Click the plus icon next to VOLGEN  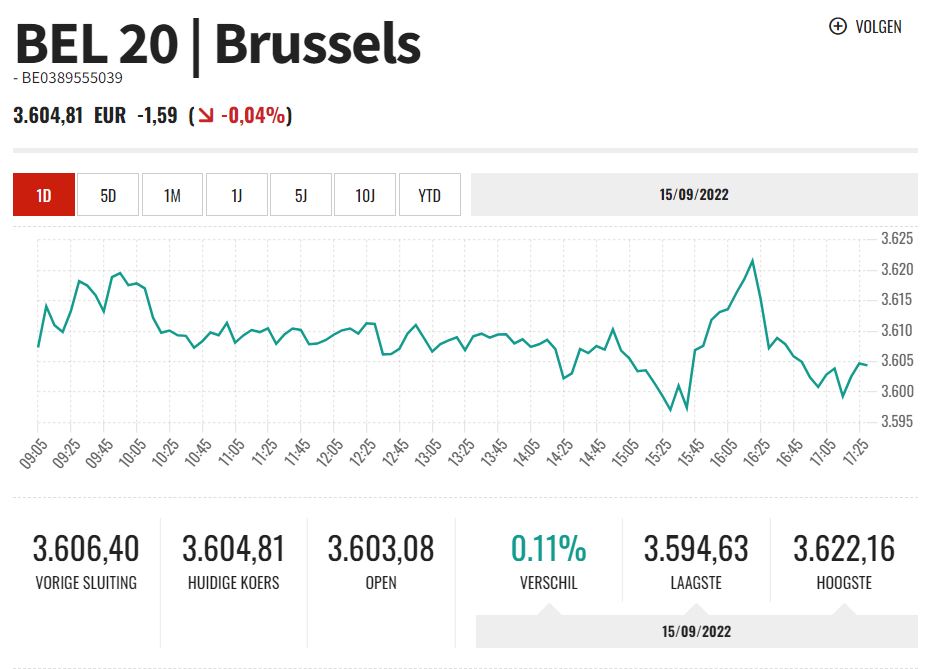(x=838, y=26)
